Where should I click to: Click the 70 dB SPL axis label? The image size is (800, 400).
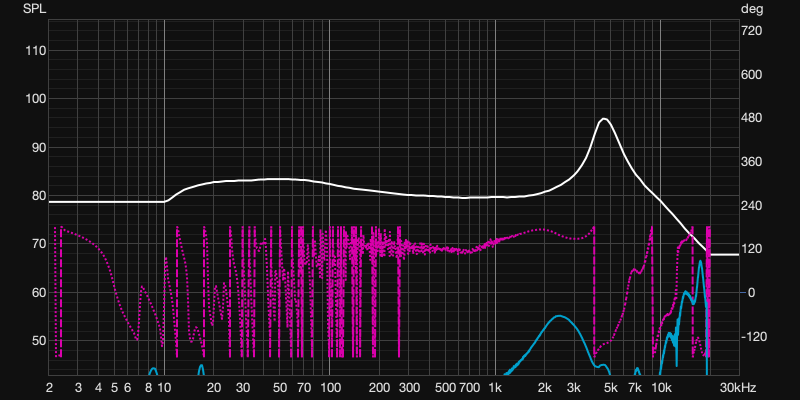point(35,244)
